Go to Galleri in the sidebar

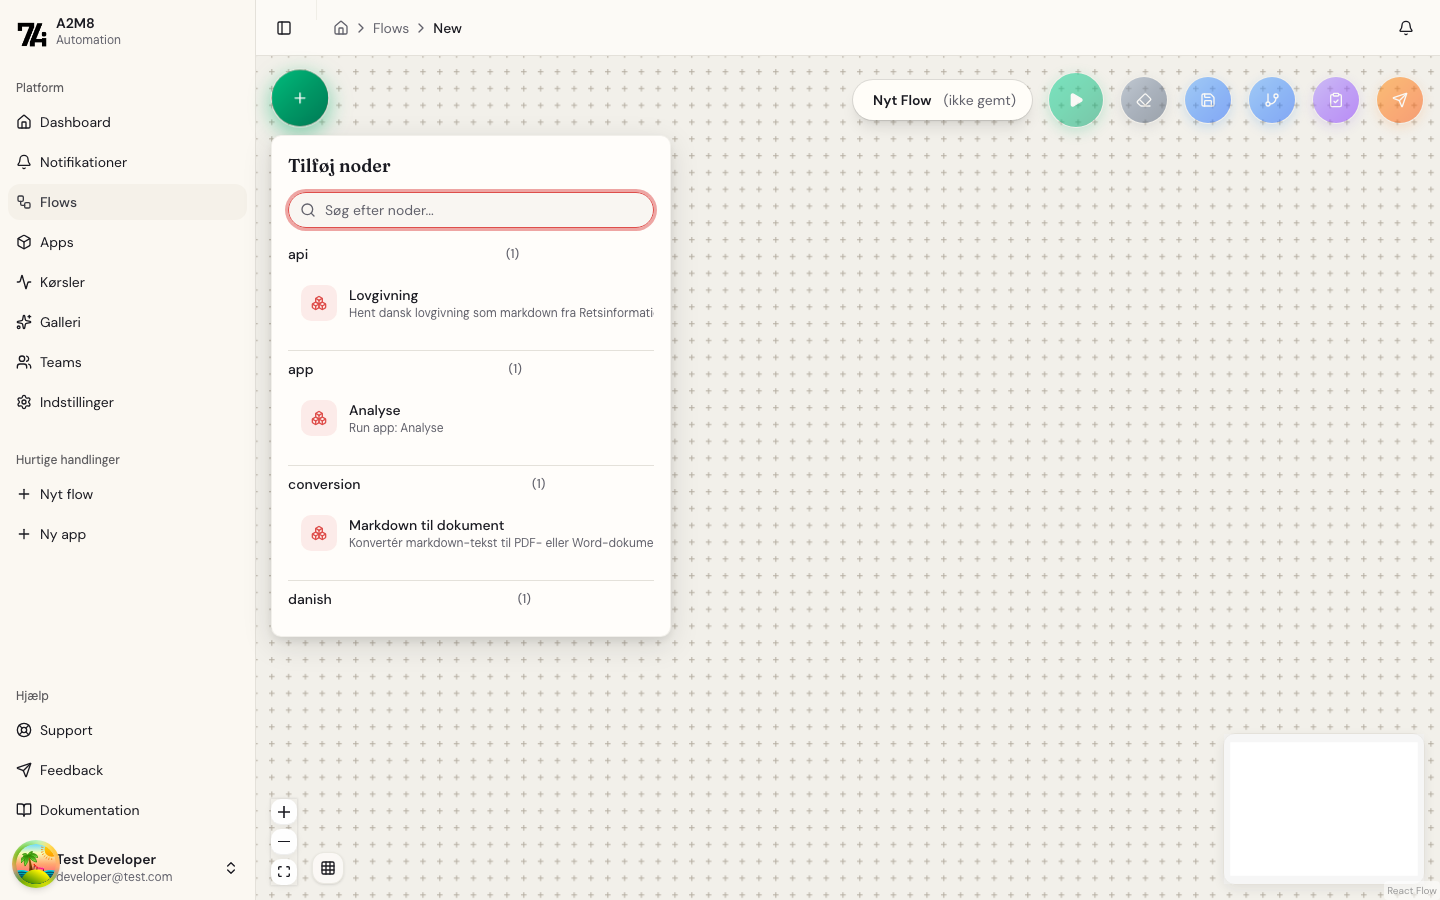click(x=60, y=322)
